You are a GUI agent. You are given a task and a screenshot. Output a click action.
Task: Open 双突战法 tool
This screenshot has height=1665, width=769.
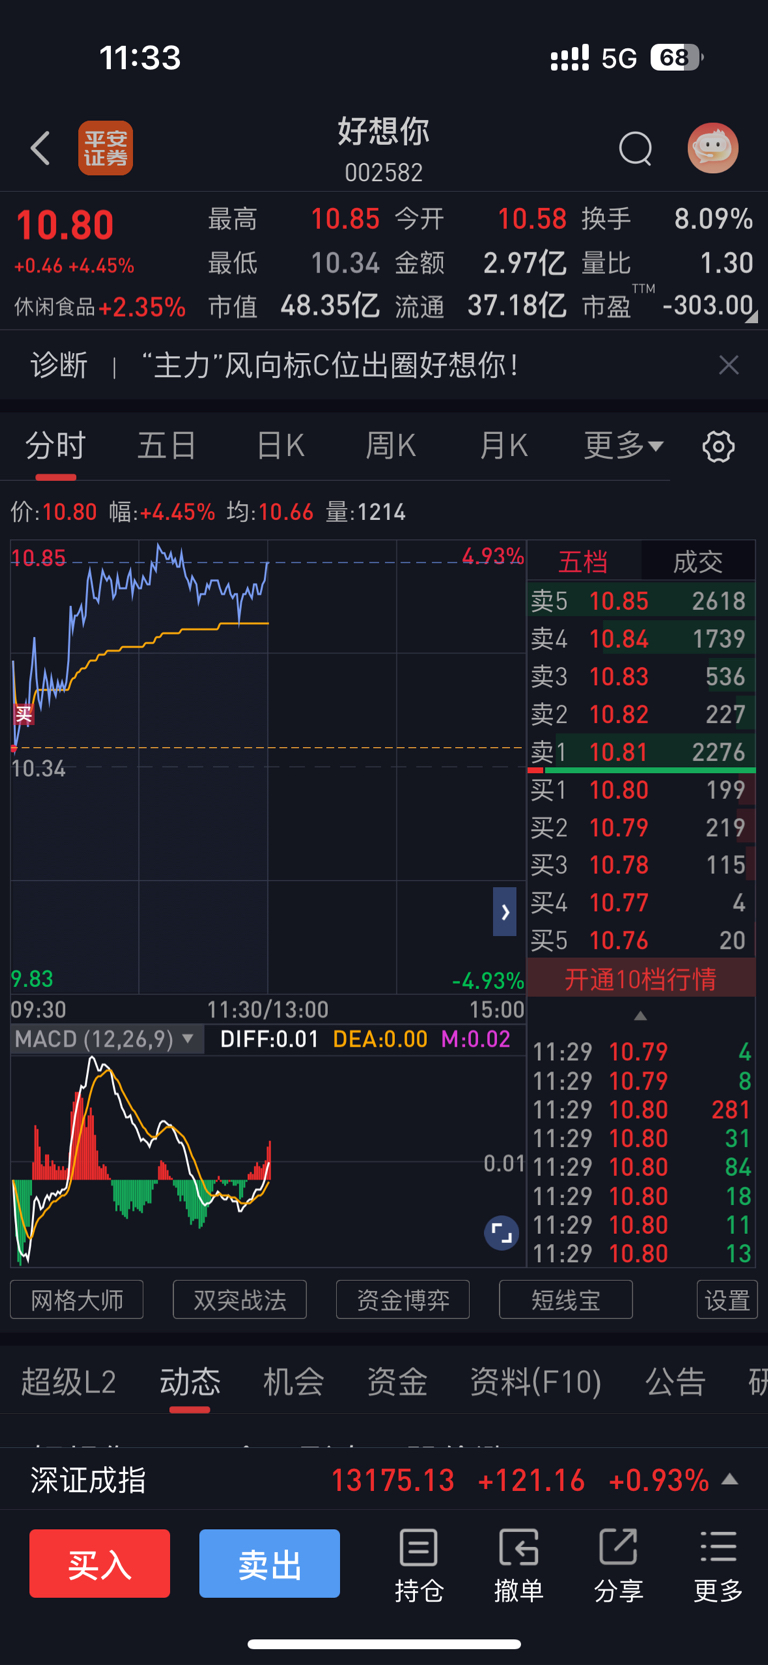pos(240,1300)
